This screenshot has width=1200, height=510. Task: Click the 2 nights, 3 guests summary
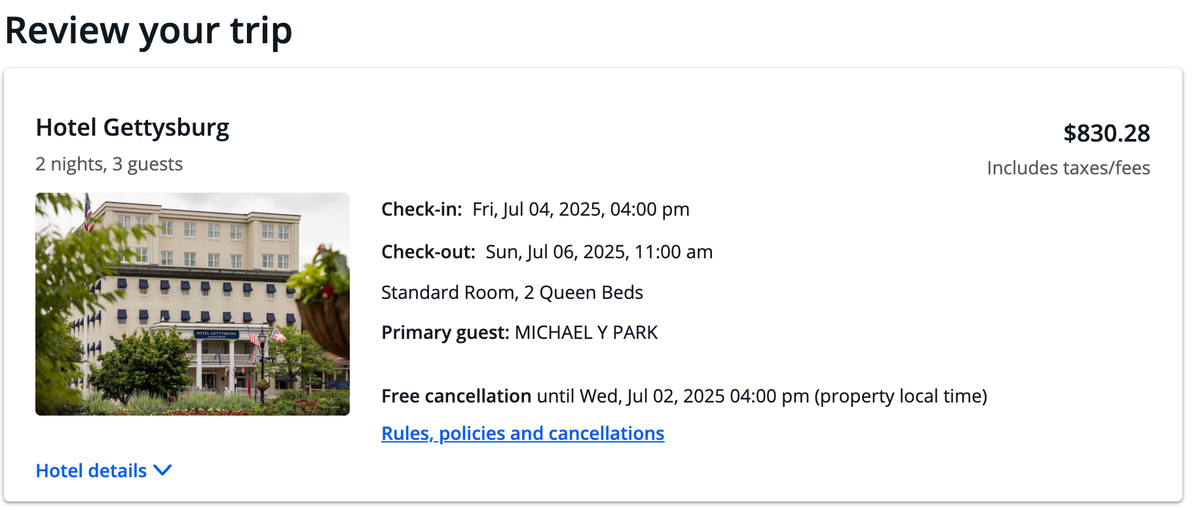110,164
